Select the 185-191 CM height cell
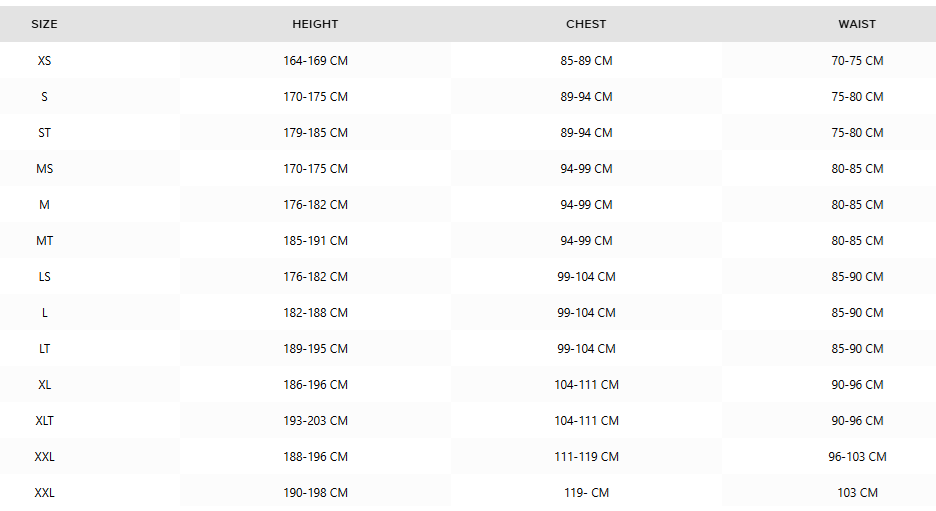 [x=315, y=241]
